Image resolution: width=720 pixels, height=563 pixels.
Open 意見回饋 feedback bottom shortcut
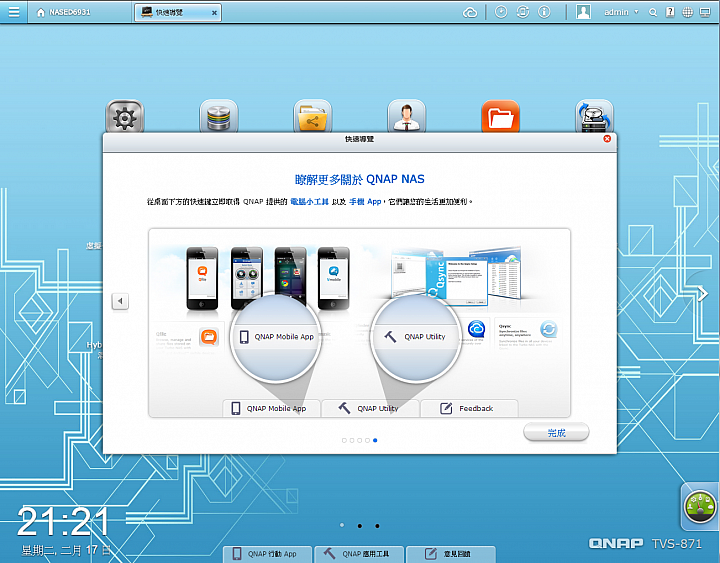point(450,554)
